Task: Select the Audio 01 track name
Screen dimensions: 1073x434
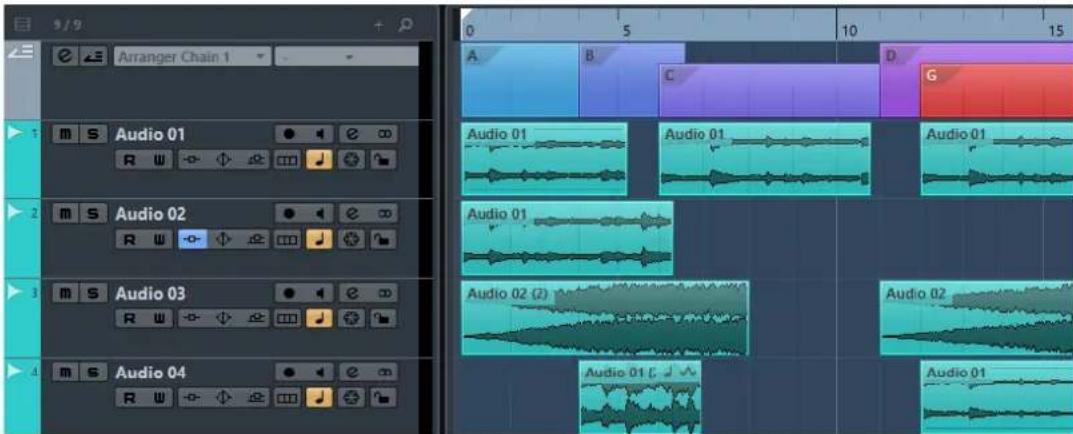Action: (150, 135)
